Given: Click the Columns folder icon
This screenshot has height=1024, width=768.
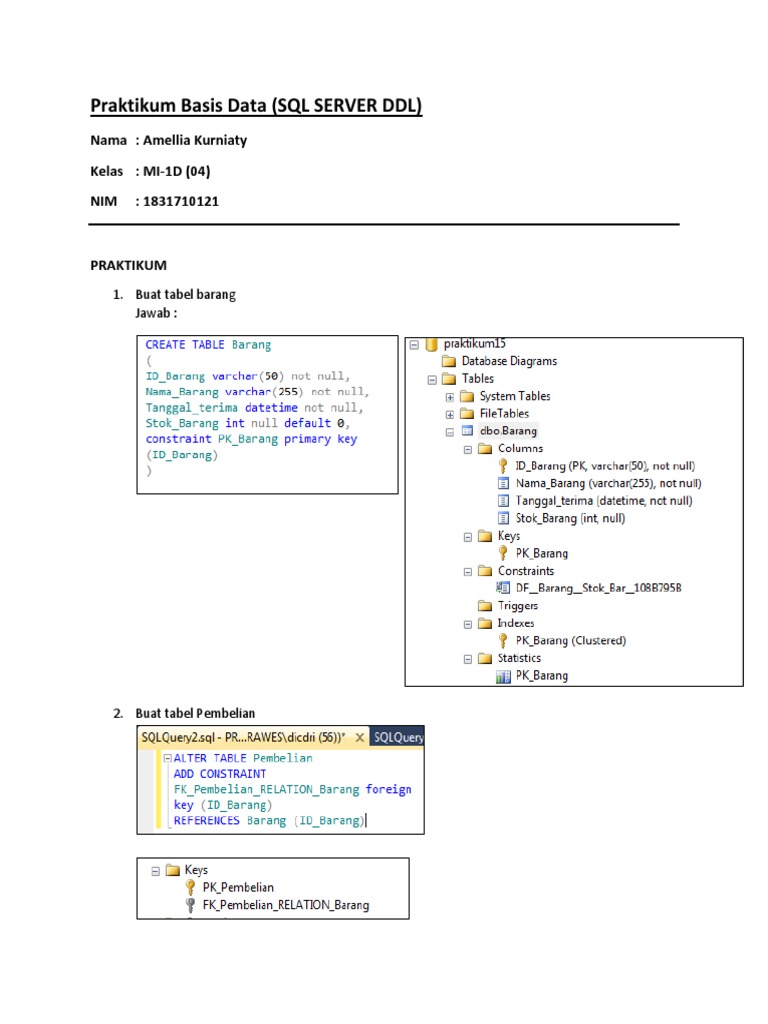Looking at the screenshot, I should point(485,449).
